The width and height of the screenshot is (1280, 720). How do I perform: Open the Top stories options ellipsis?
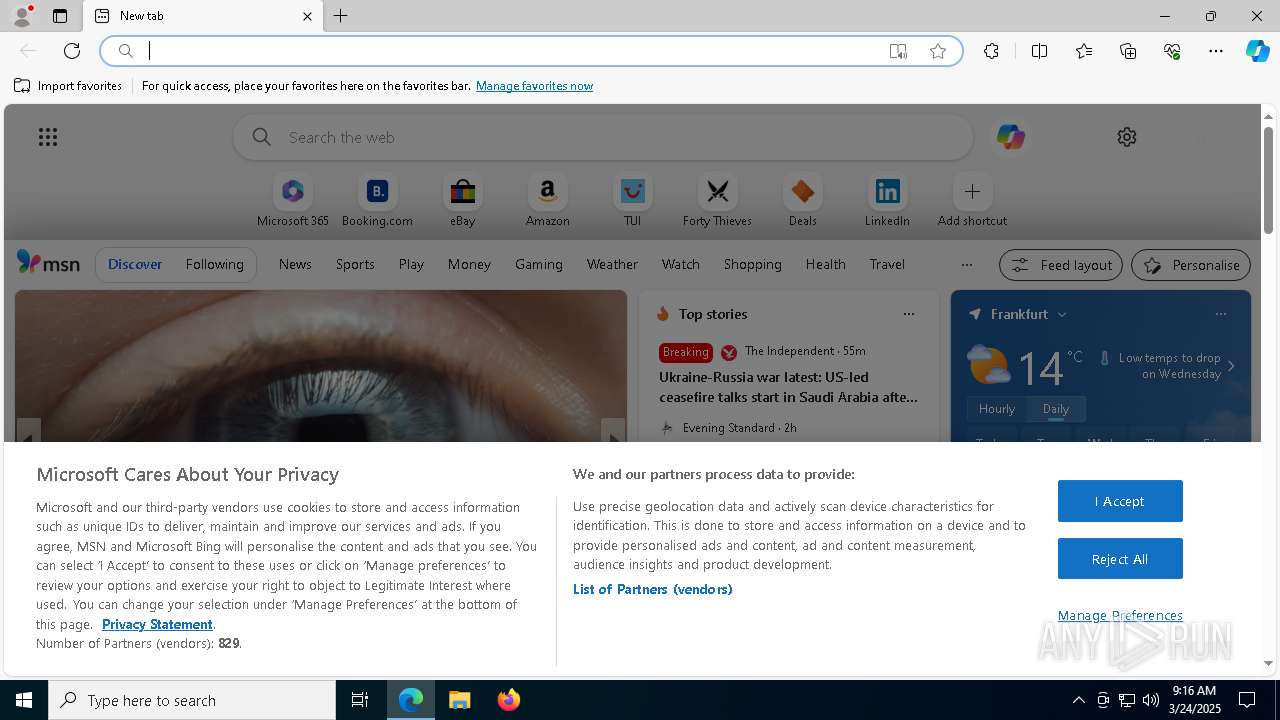[908, 314]
